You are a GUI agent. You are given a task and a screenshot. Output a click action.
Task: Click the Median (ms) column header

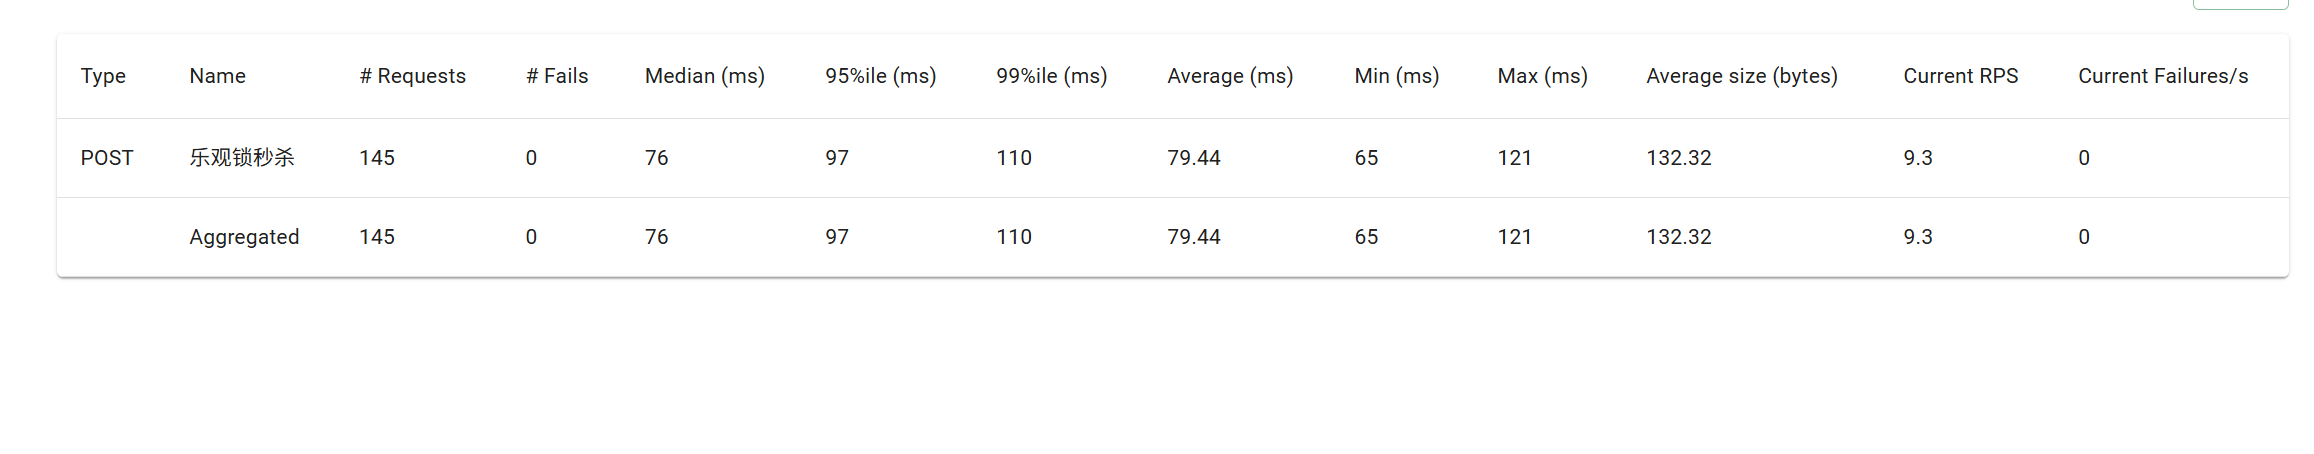pos(705,76)
